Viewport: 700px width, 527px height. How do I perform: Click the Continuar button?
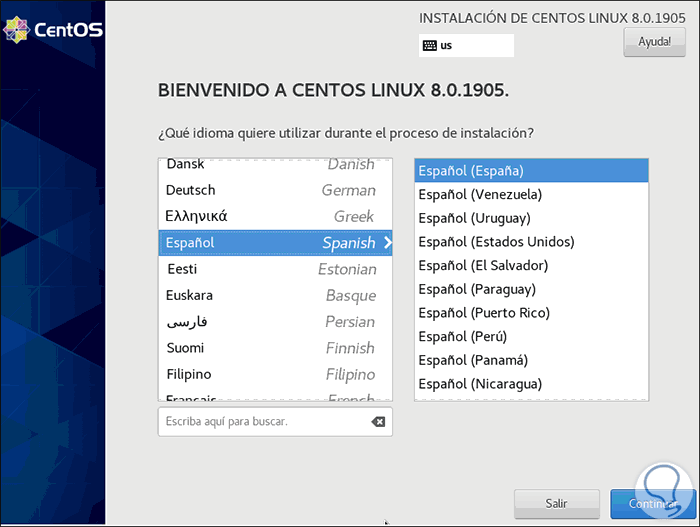(653, 504)
